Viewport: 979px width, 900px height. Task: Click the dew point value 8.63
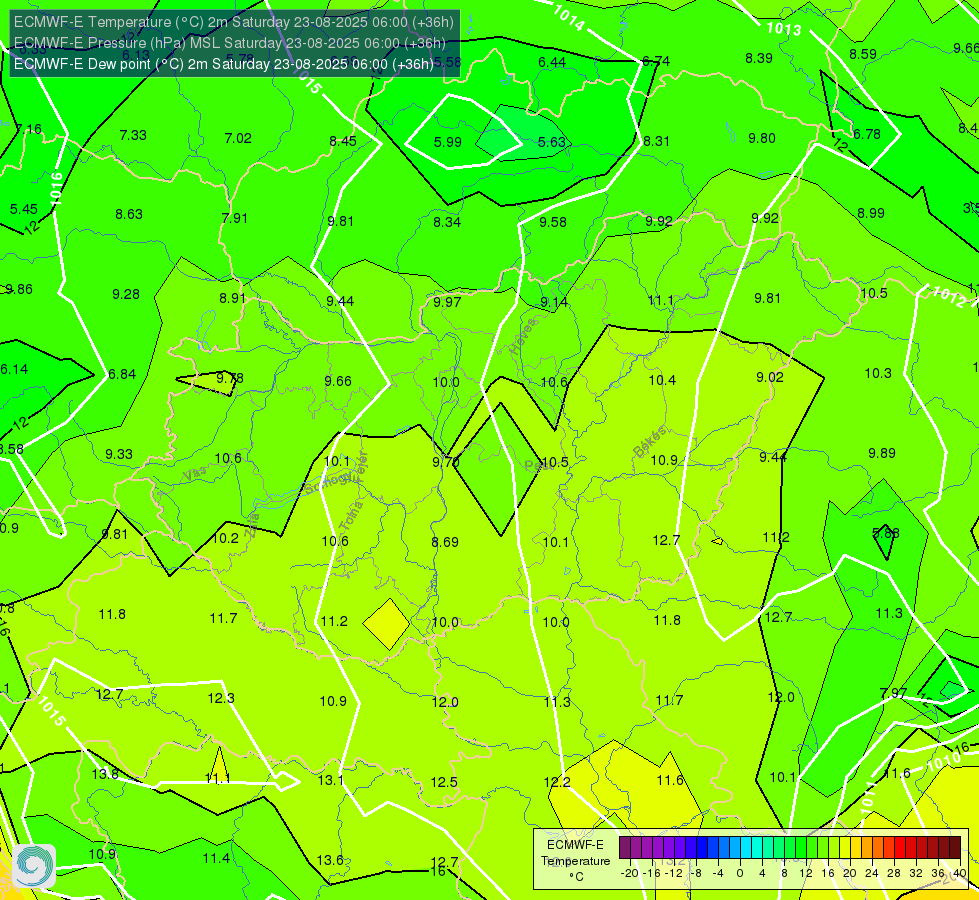point(129,214)
